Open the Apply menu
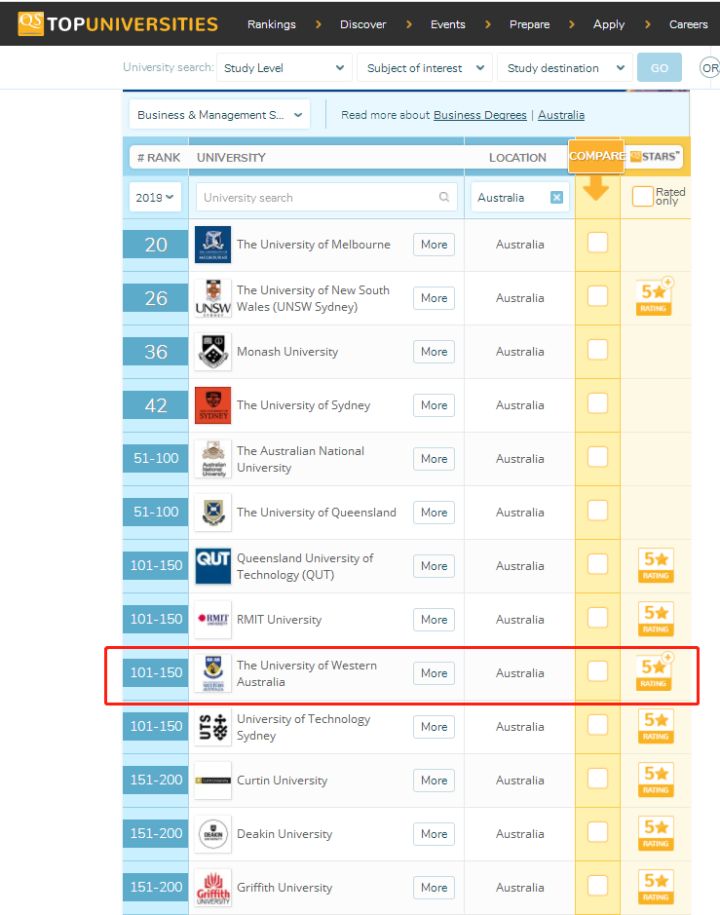Image resolution: width=720 pixels, height=915 pixels. click(609, 24)
